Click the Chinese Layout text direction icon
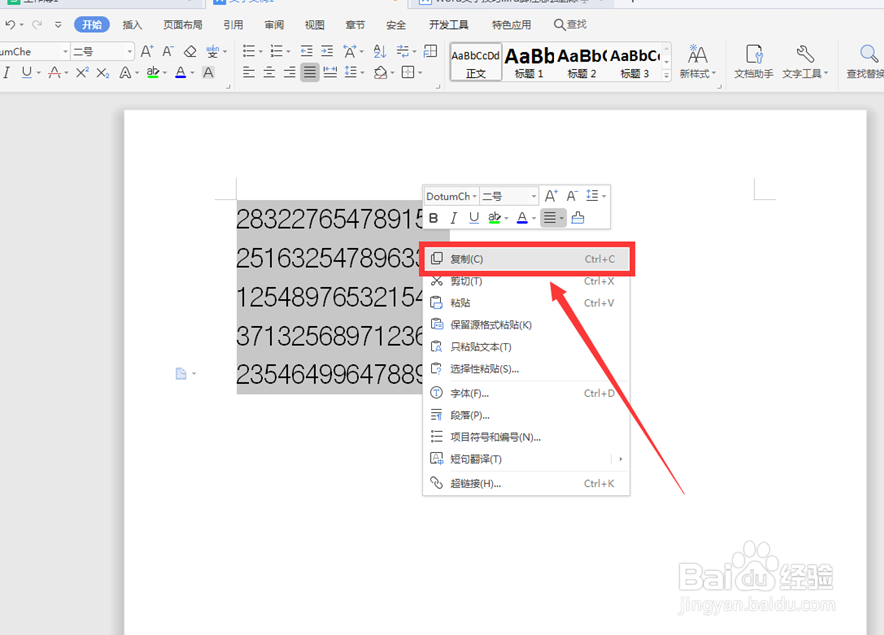884x635 pixels. 350,51
